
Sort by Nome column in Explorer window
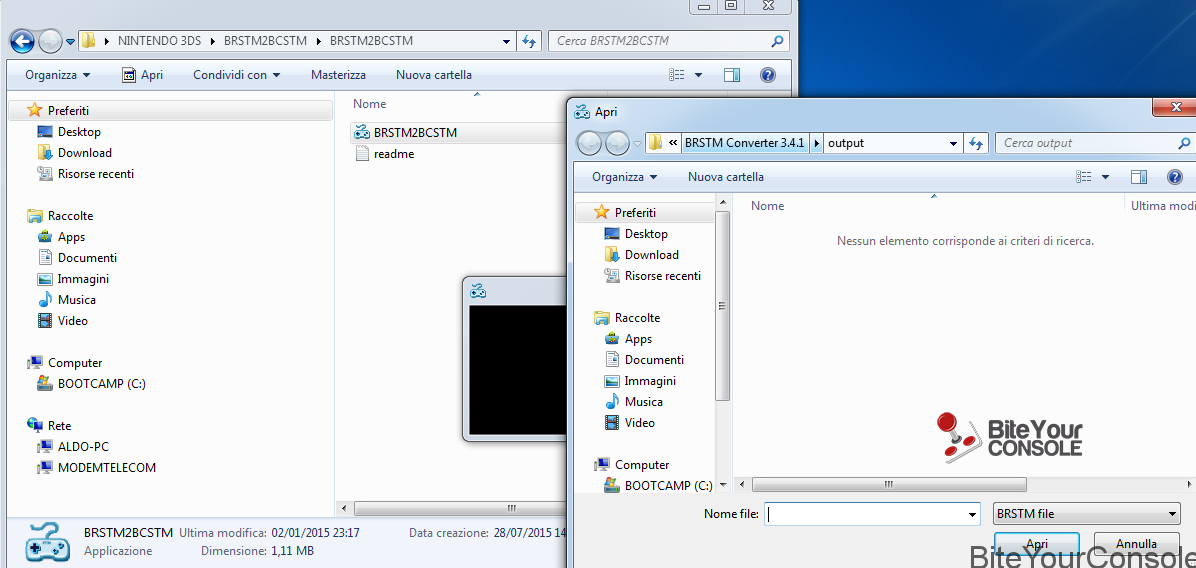[370, 104]
